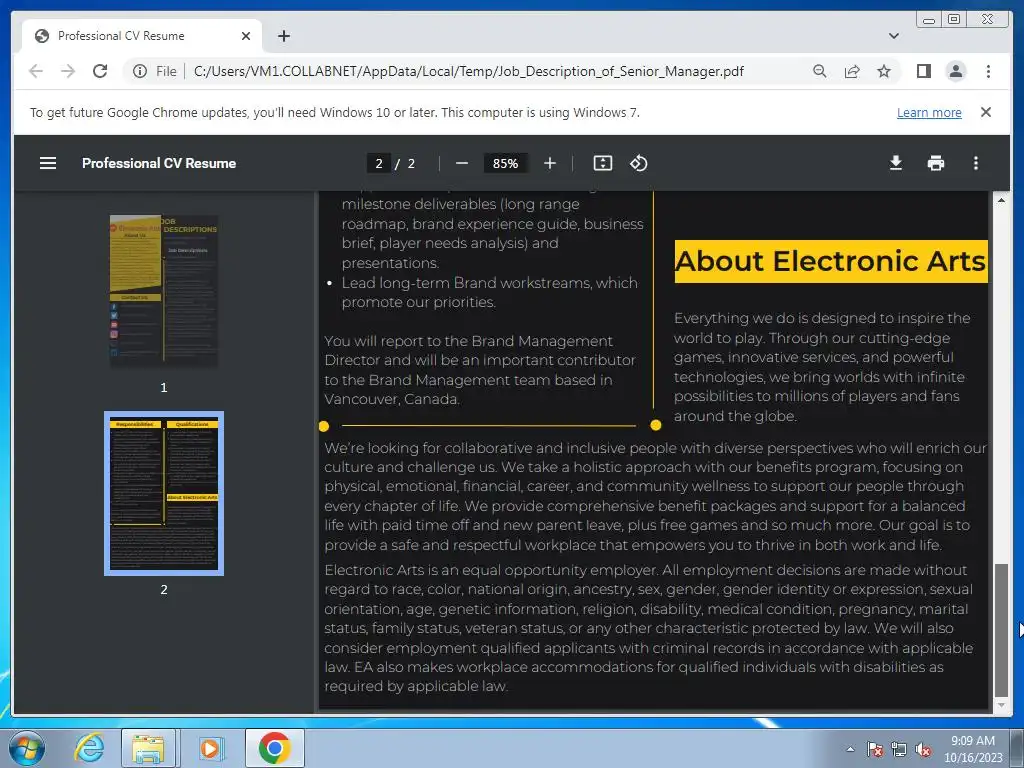Viewport: 1024px width, 768px height.
Task: Open network status tray icon
Action: pos(899,749)
